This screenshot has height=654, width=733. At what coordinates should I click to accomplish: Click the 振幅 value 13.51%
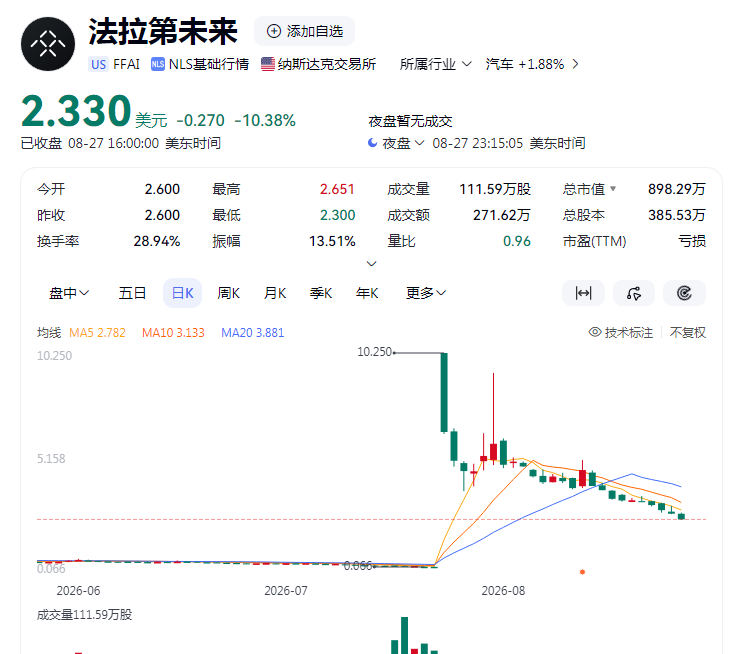(332, 241)
